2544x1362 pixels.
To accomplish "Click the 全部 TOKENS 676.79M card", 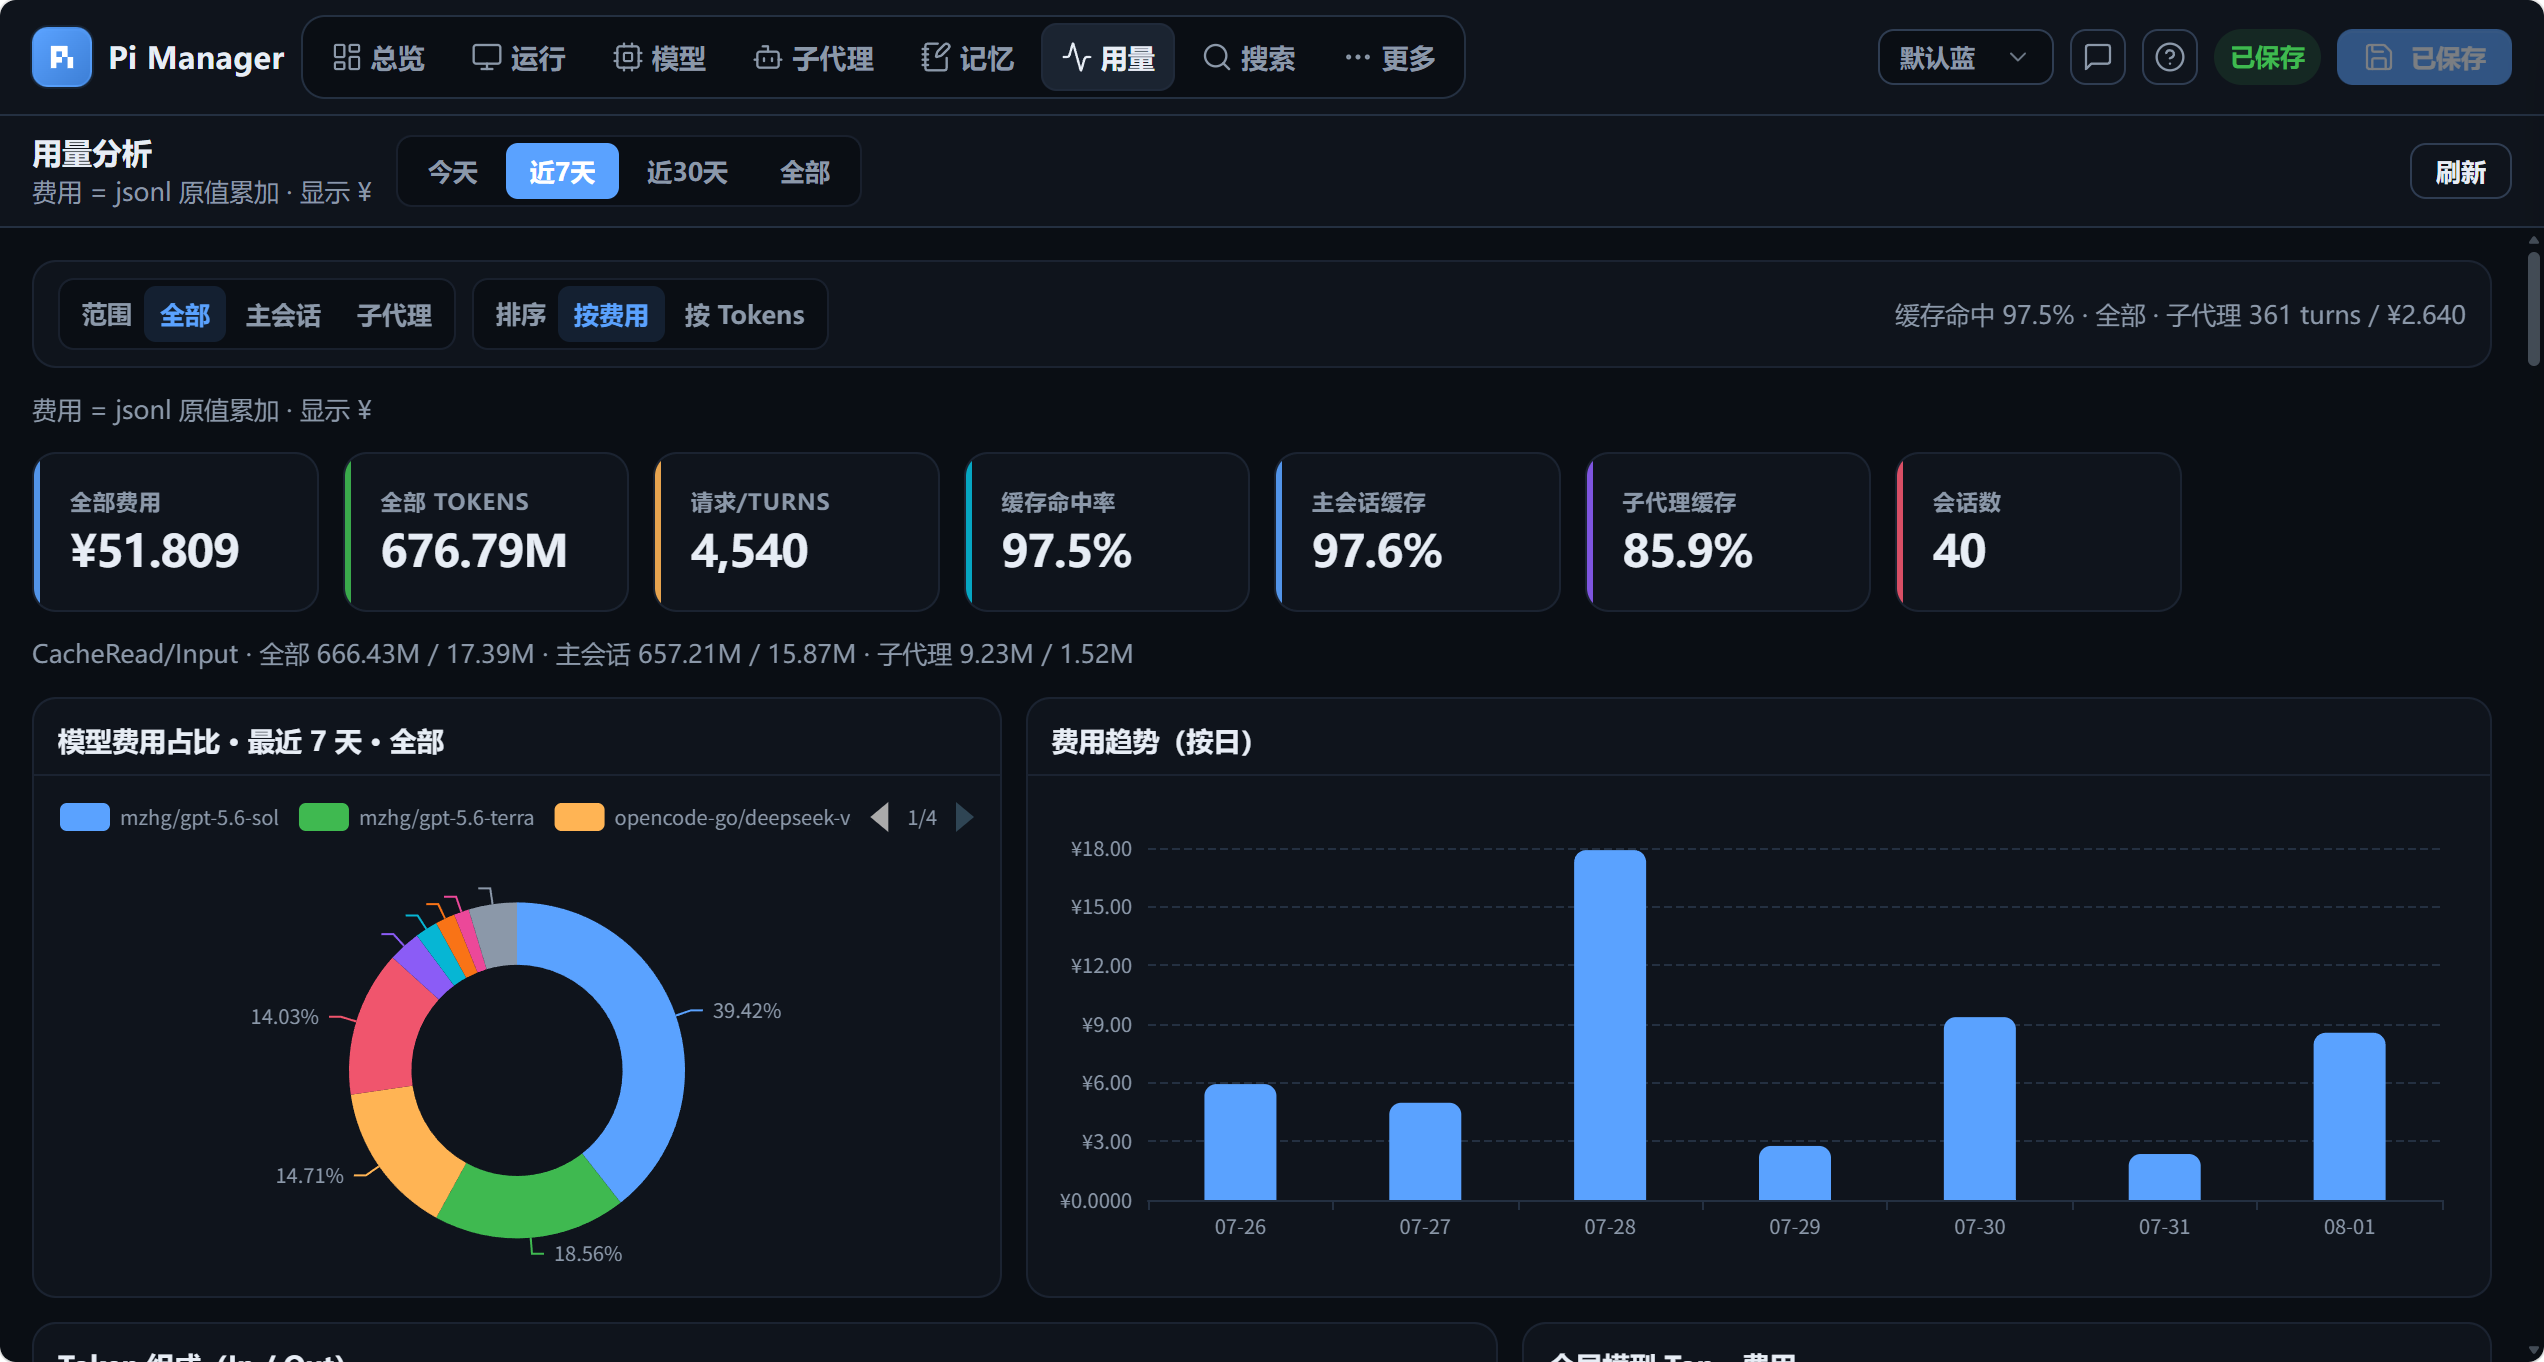I will 486,531.
